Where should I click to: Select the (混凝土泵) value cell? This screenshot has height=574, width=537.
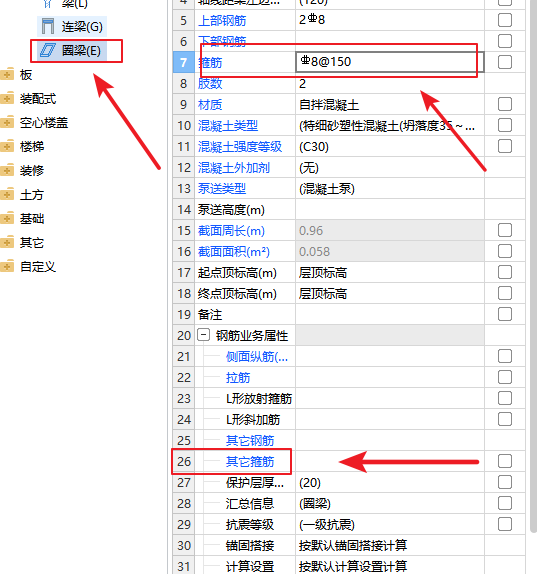tap(389, 189)
